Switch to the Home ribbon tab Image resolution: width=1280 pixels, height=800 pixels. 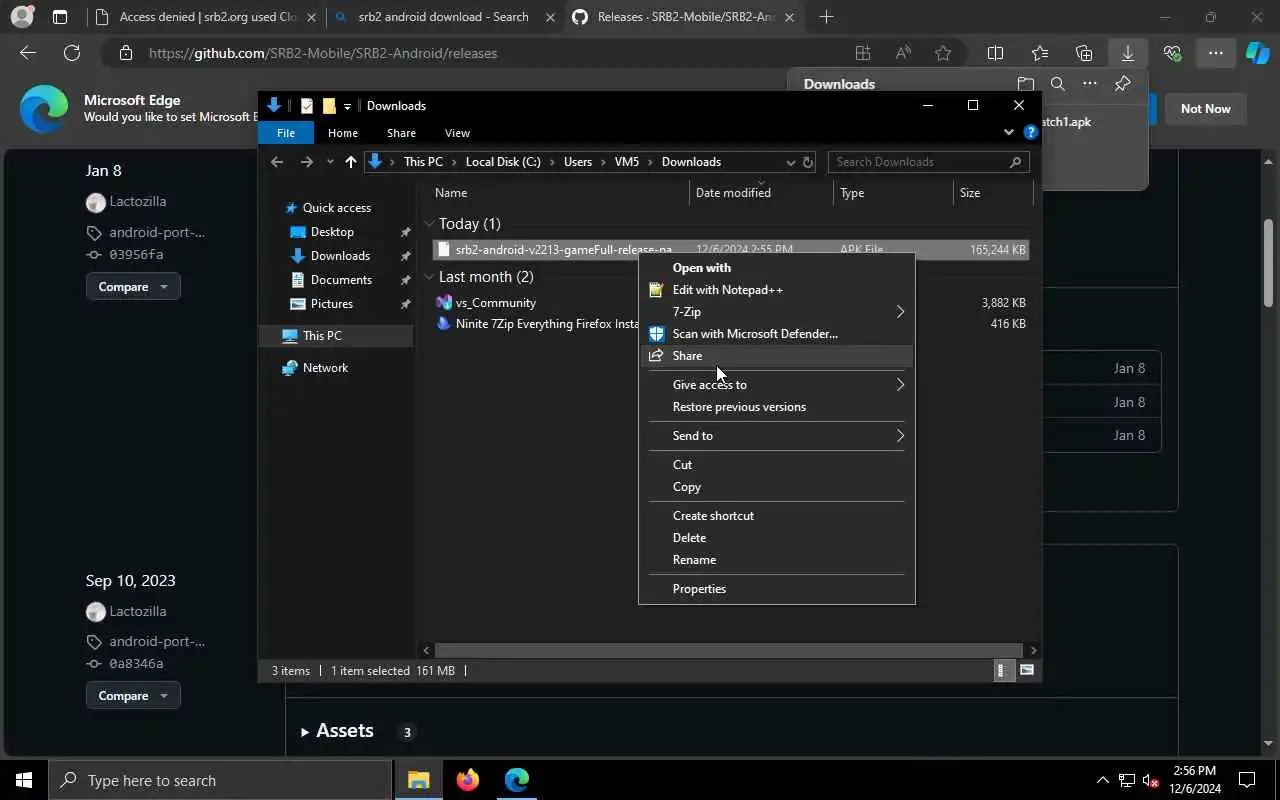click(343, 133)
